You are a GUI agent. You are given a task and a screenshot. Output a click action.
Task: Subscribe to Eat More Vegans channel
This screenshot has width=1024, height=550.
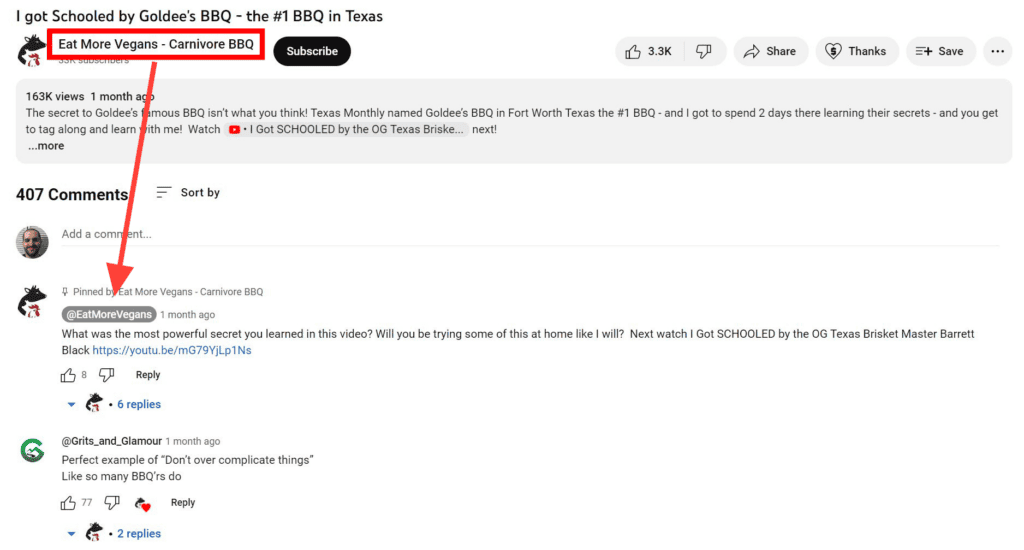coord(312,52)
